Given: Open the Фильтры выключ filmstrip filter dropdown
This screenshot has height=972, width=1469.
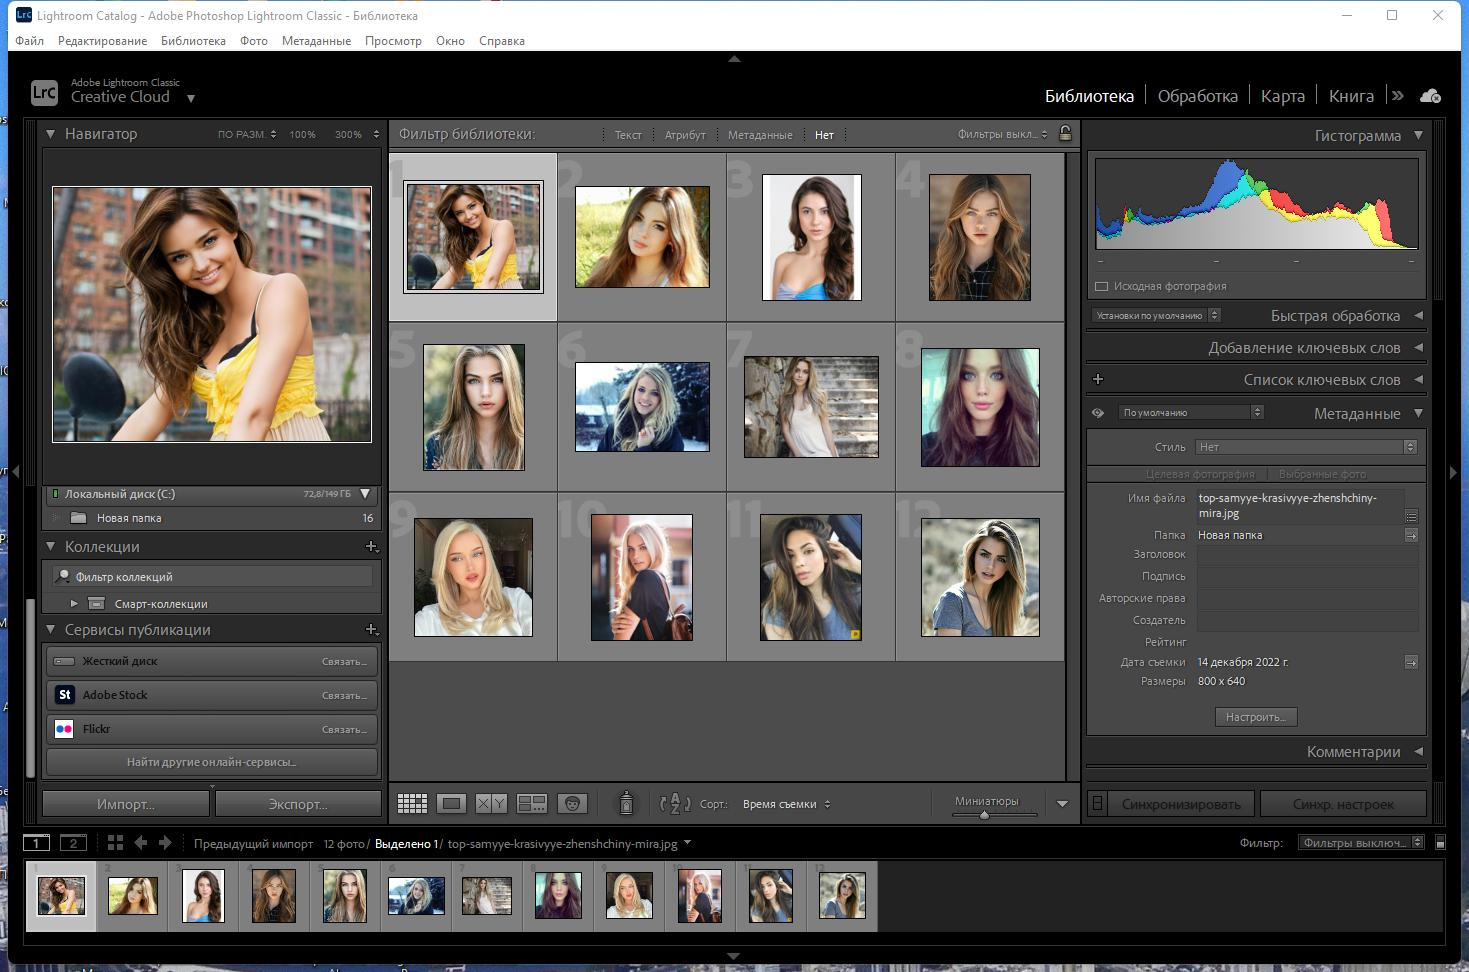Looking at the screenshot, I should point(1361,843).
